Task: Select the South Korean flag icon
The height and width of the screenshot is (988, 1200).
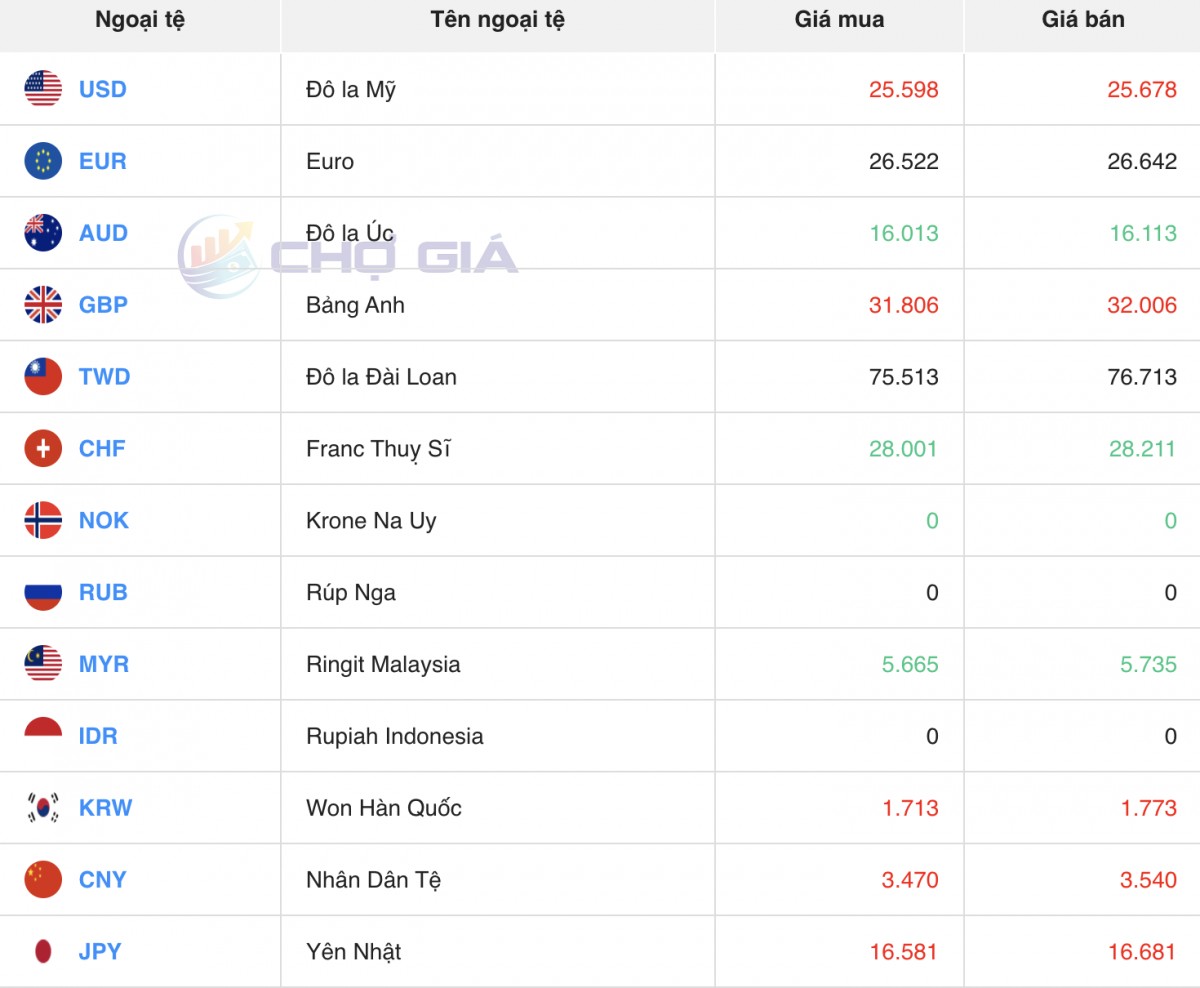Action: (43, 808)
